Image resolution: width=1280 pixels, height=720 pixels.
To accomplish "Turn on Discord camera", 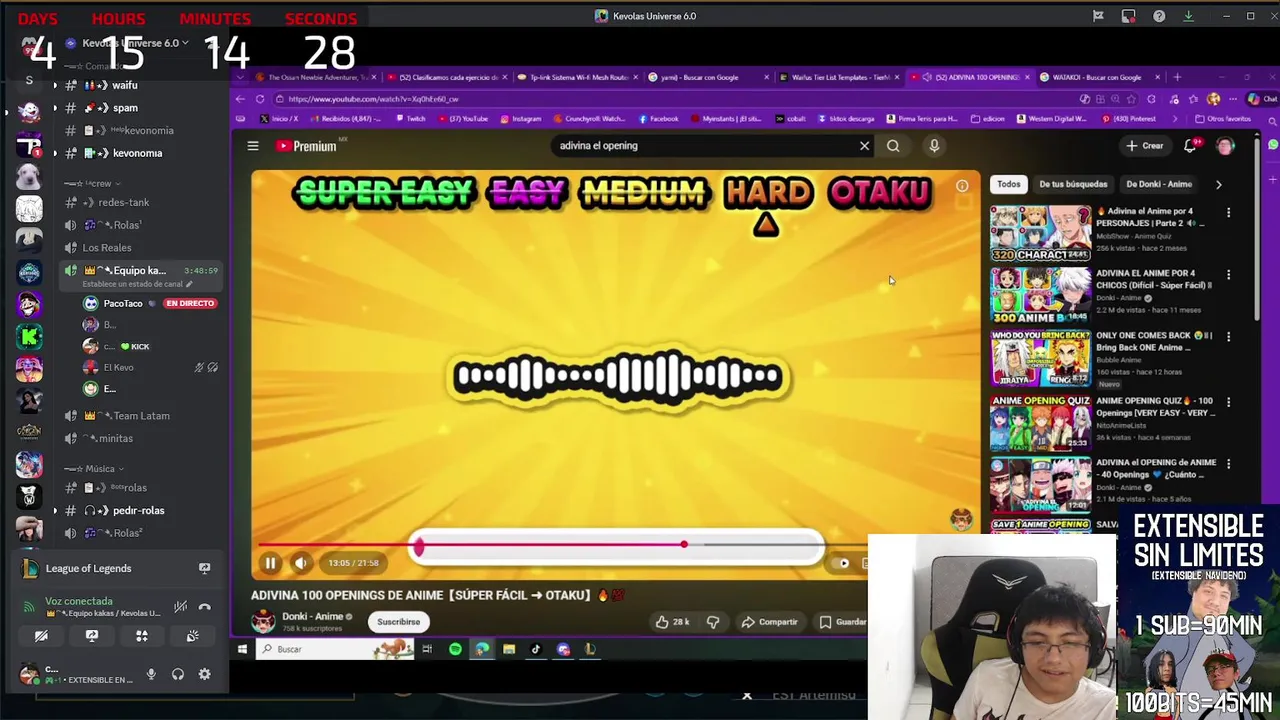I will (x=41, y=636).
